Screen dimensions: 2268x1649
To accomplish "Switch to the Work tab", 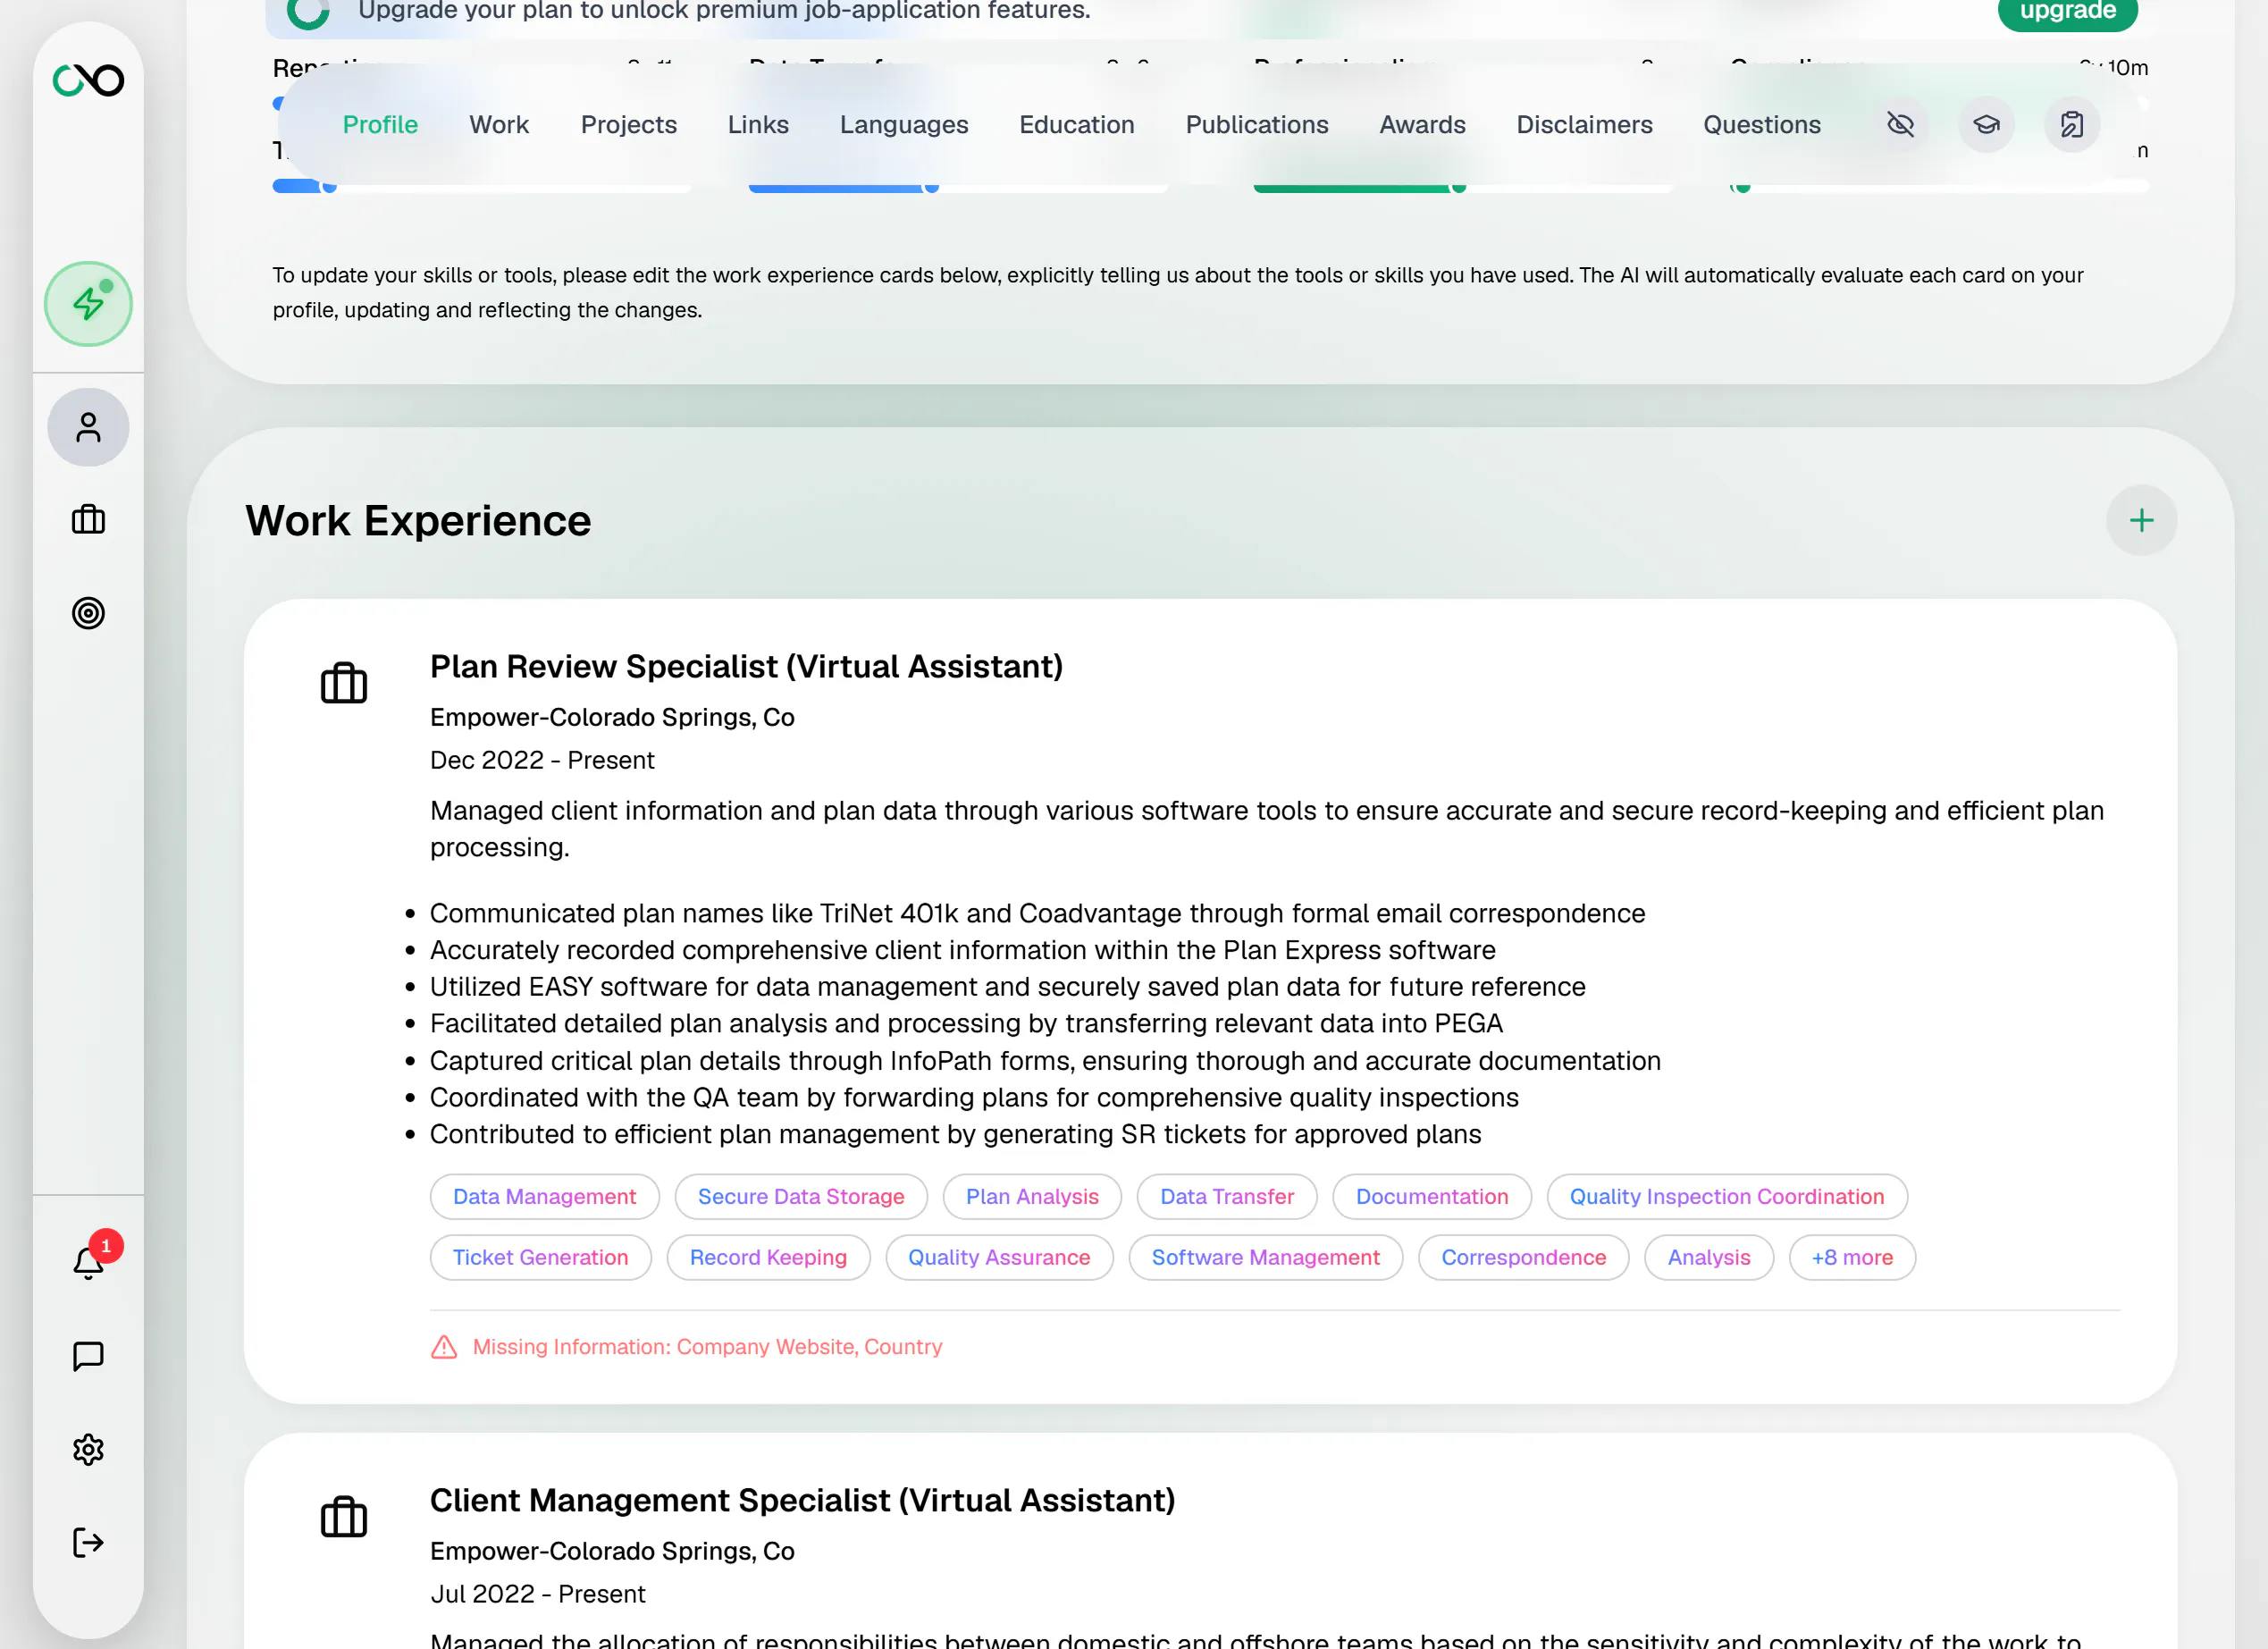I will [x=499, y=125].
